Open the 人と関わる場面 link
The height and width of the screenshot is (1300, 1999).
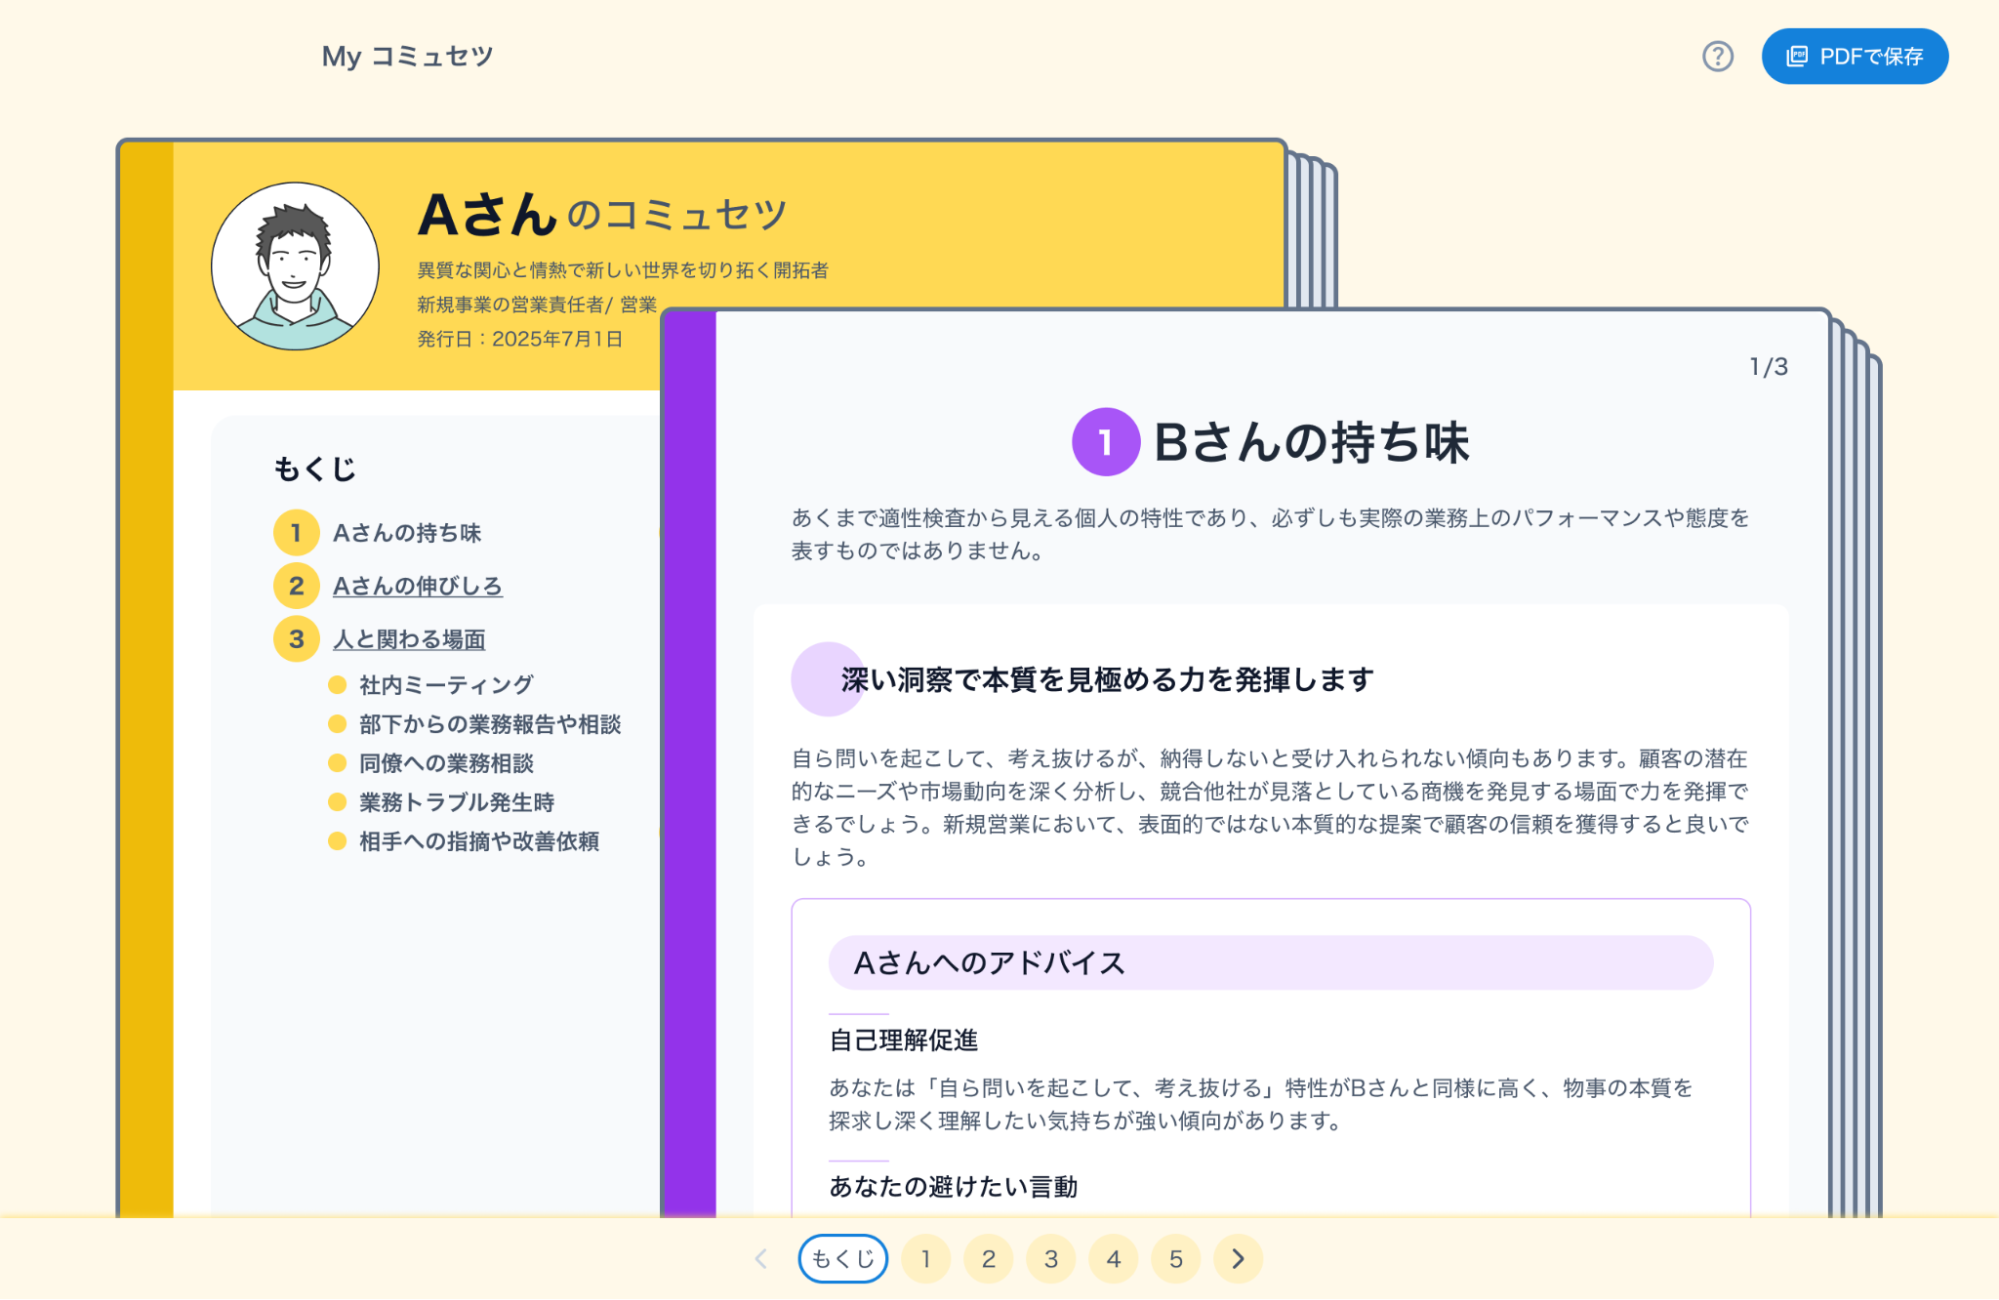[409, 639]
